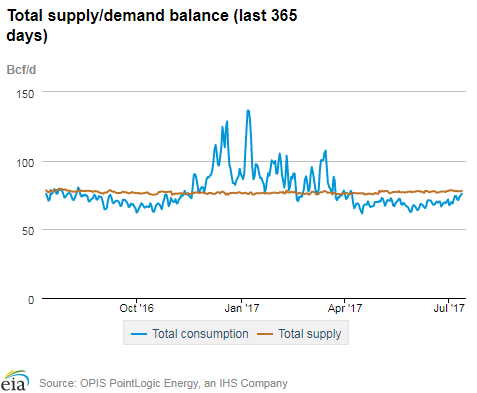Click the 50 y-axis label

tap(28, 231)
